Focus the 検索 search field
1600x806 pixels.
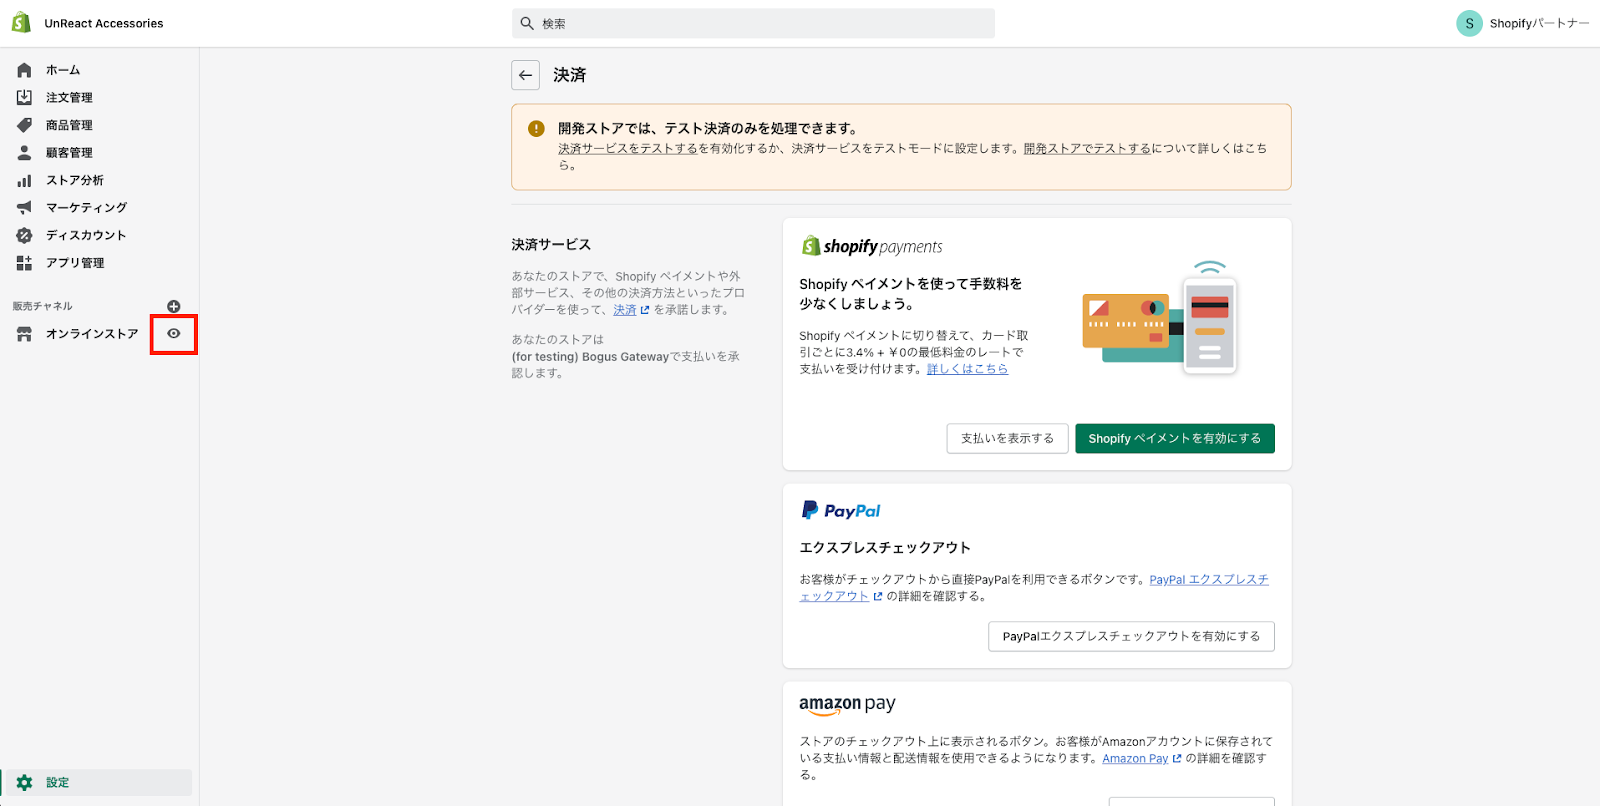pos(753,23)
